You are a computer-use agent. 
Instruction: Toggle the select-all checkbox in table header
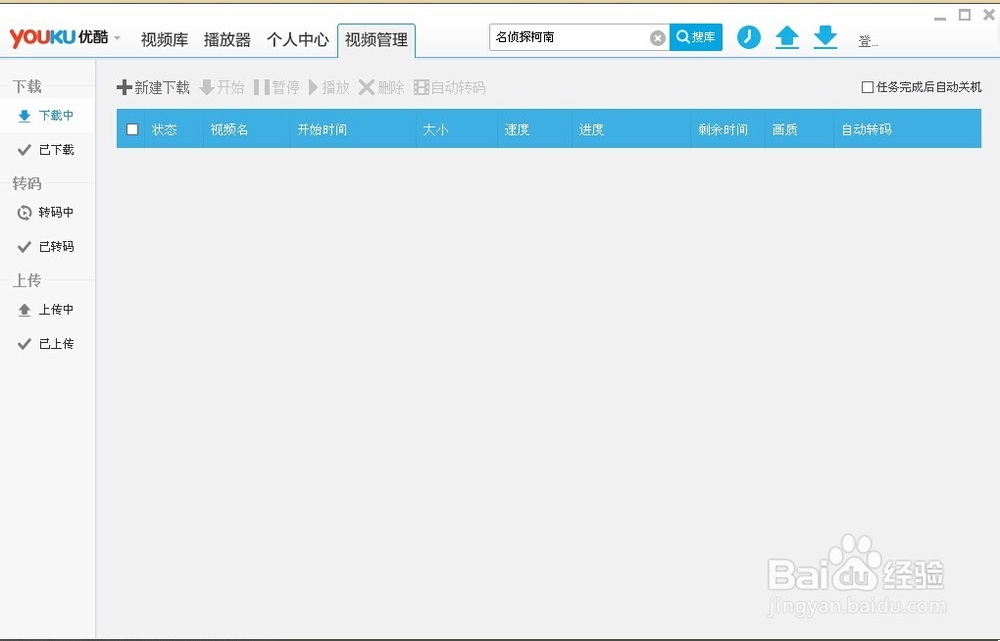131,129
